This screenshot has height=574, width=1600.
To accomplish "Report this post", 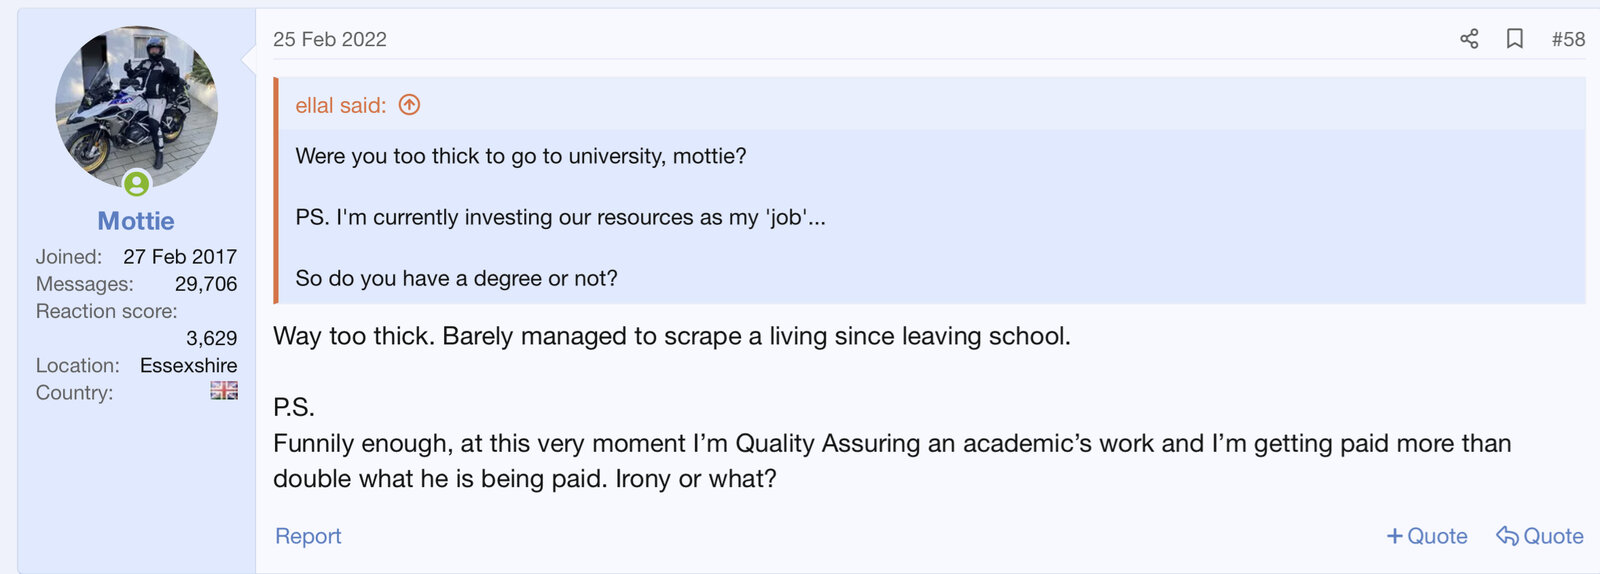I will click(308, 536).
